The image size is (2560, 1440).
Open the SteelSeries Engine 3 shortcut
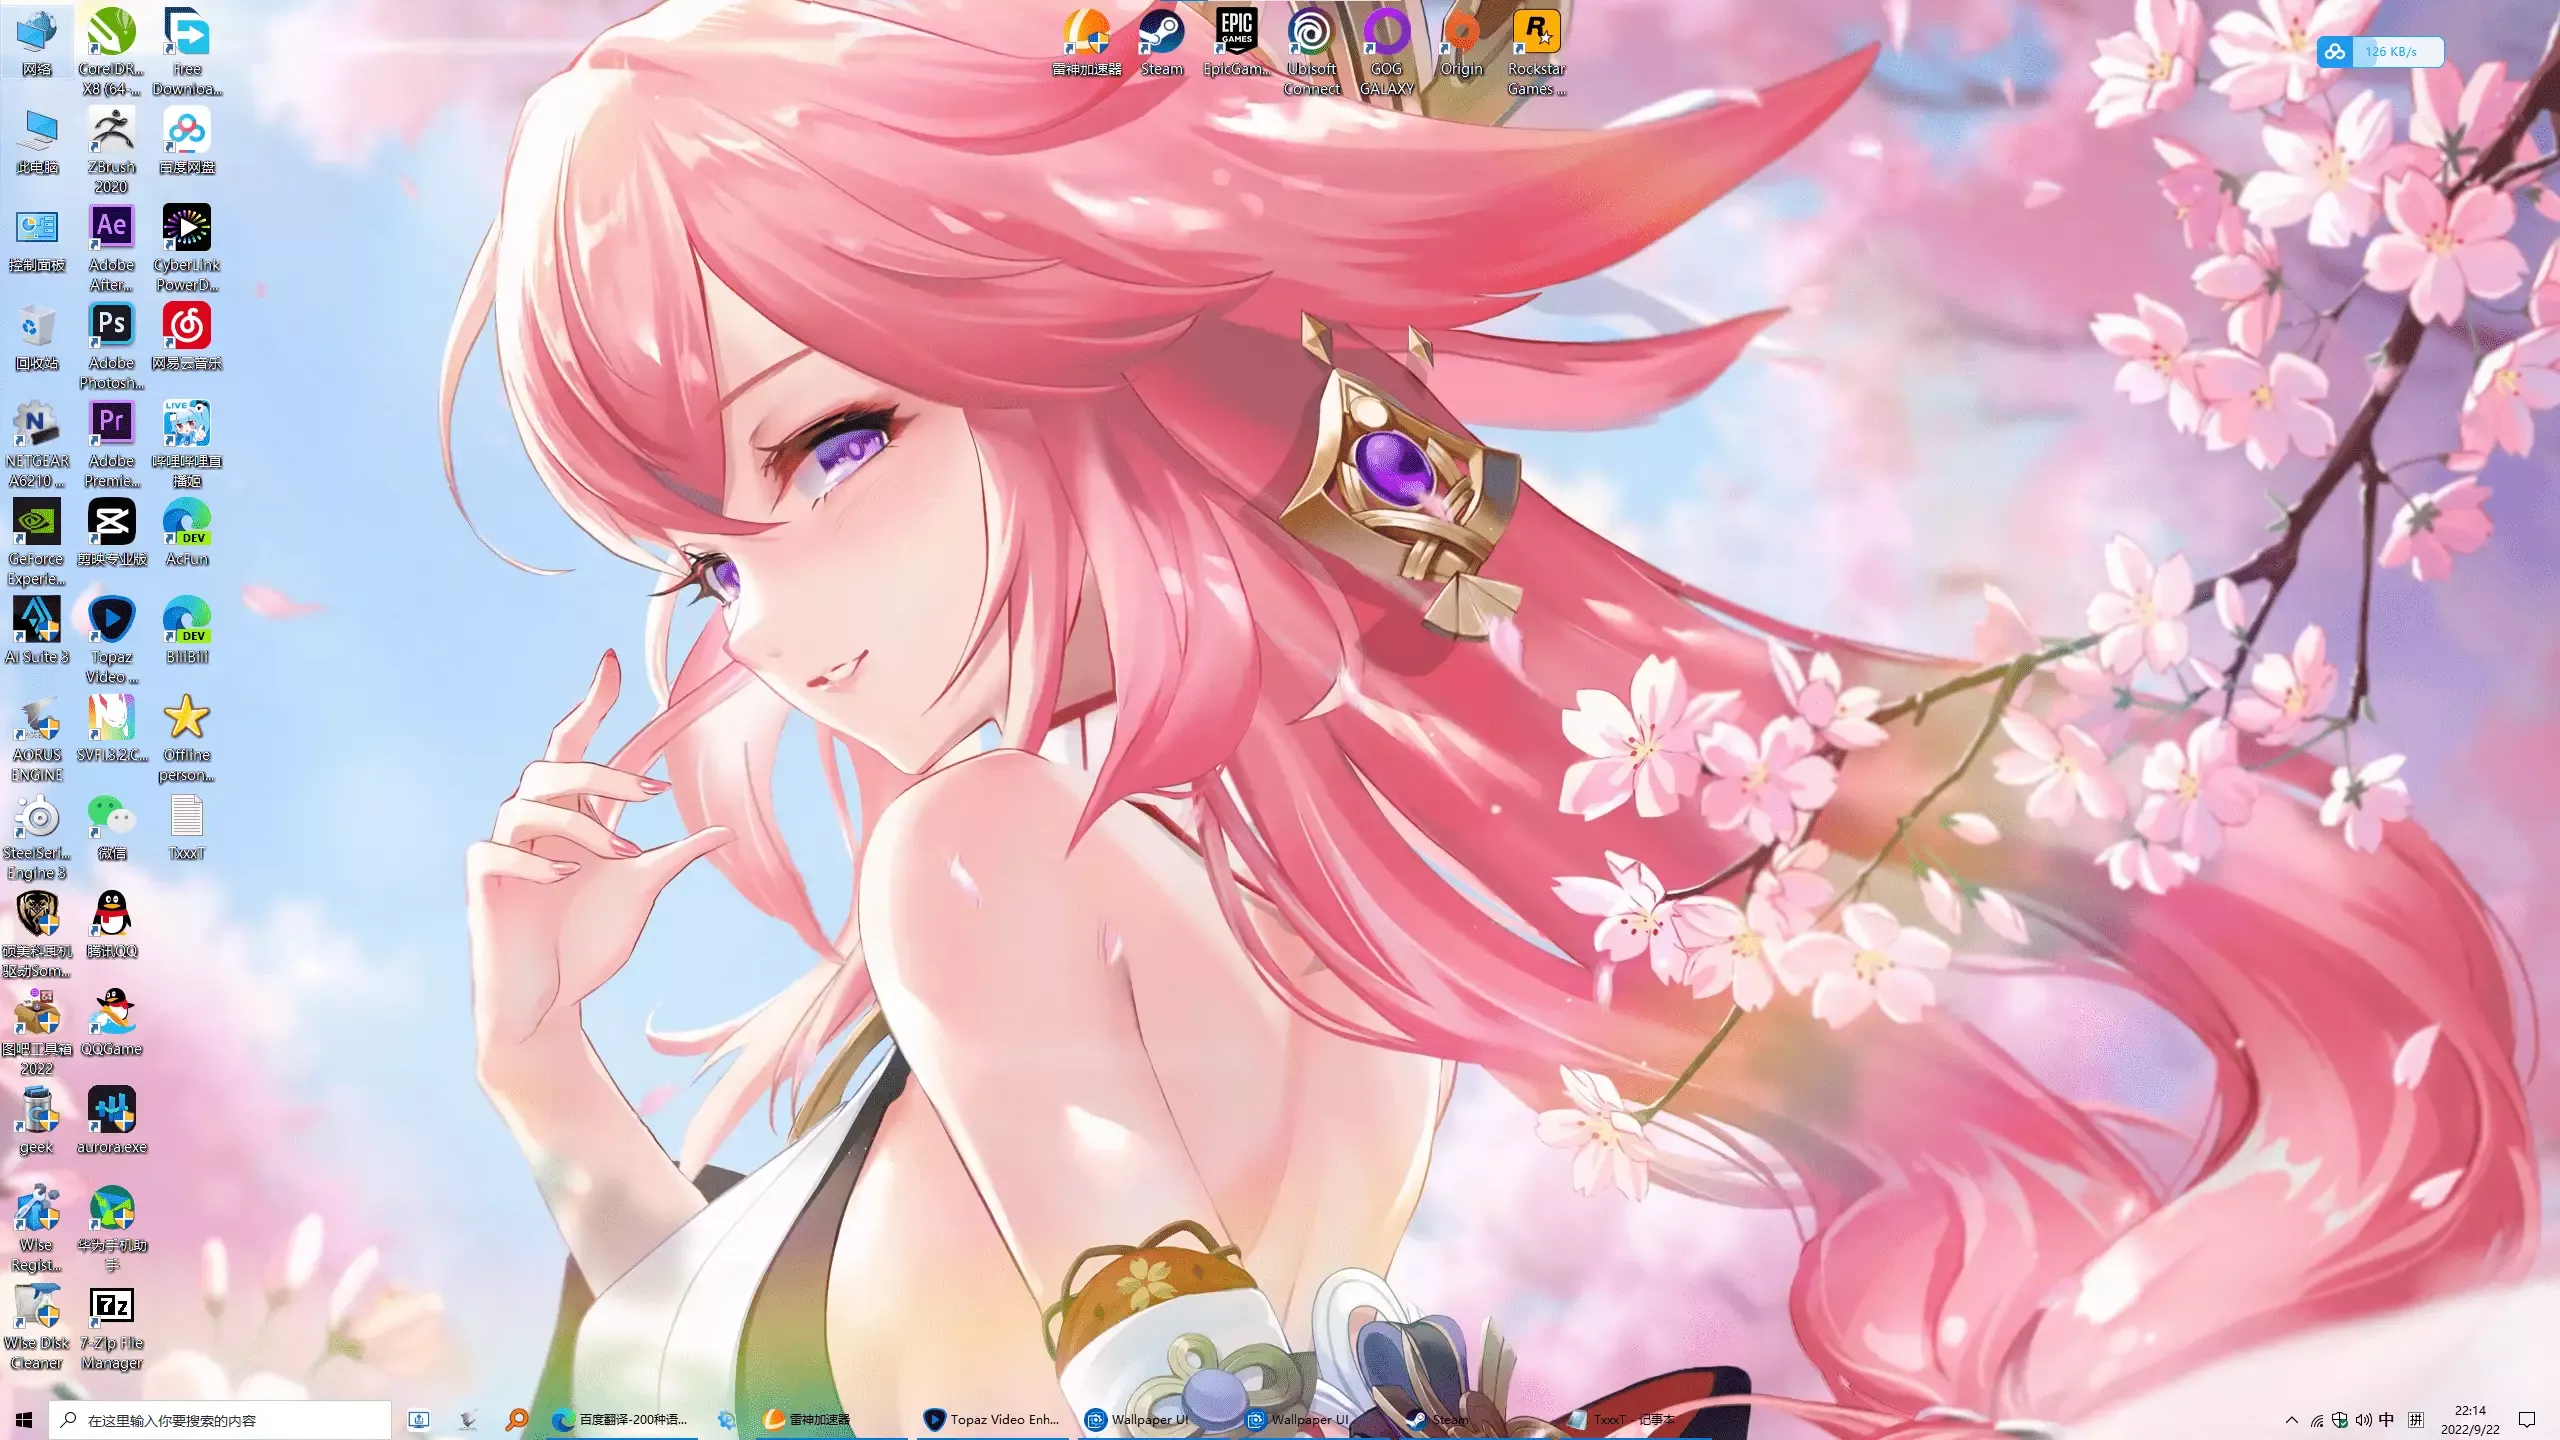point(36,836)
